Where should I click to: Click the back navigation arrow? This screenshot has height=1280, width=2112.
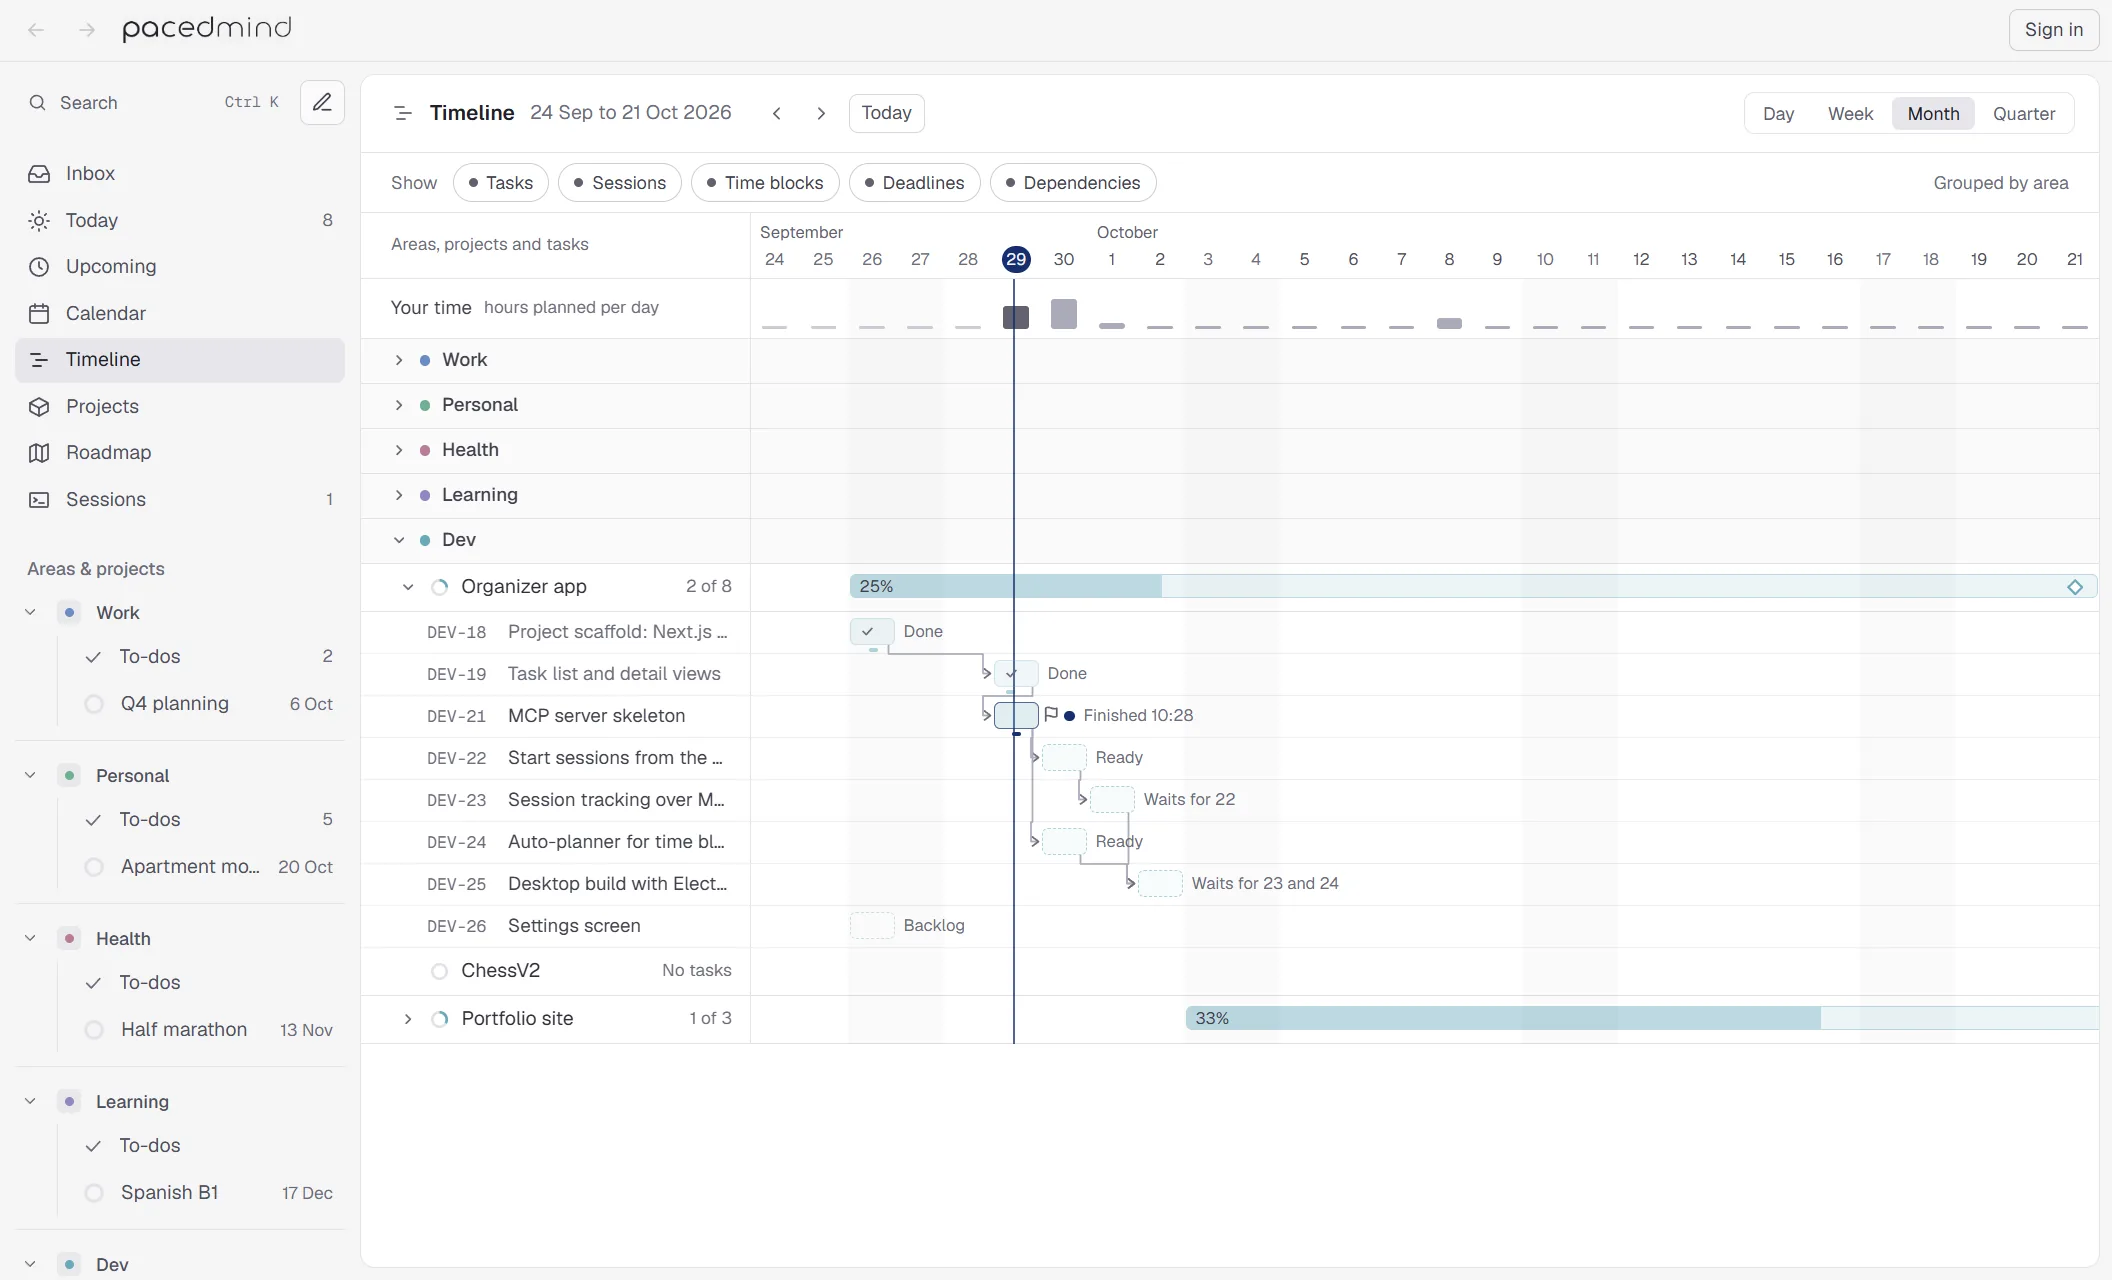tap(36, 30)
